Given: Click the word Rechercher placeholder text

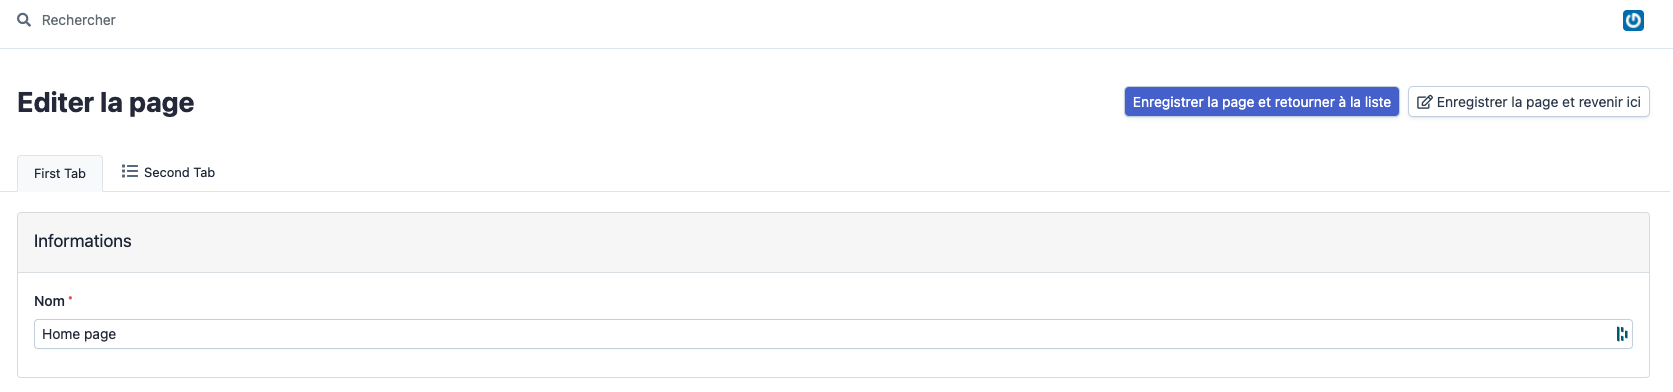Looking at the screenshot, I should tap(79, 20).
